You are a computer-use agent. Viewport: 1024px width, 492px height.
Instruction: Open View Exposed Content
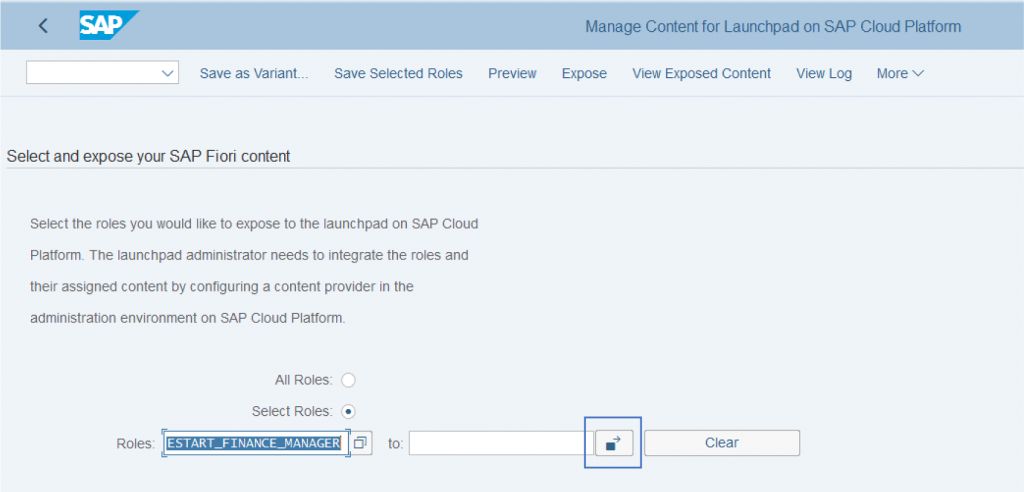click(701, 73)
